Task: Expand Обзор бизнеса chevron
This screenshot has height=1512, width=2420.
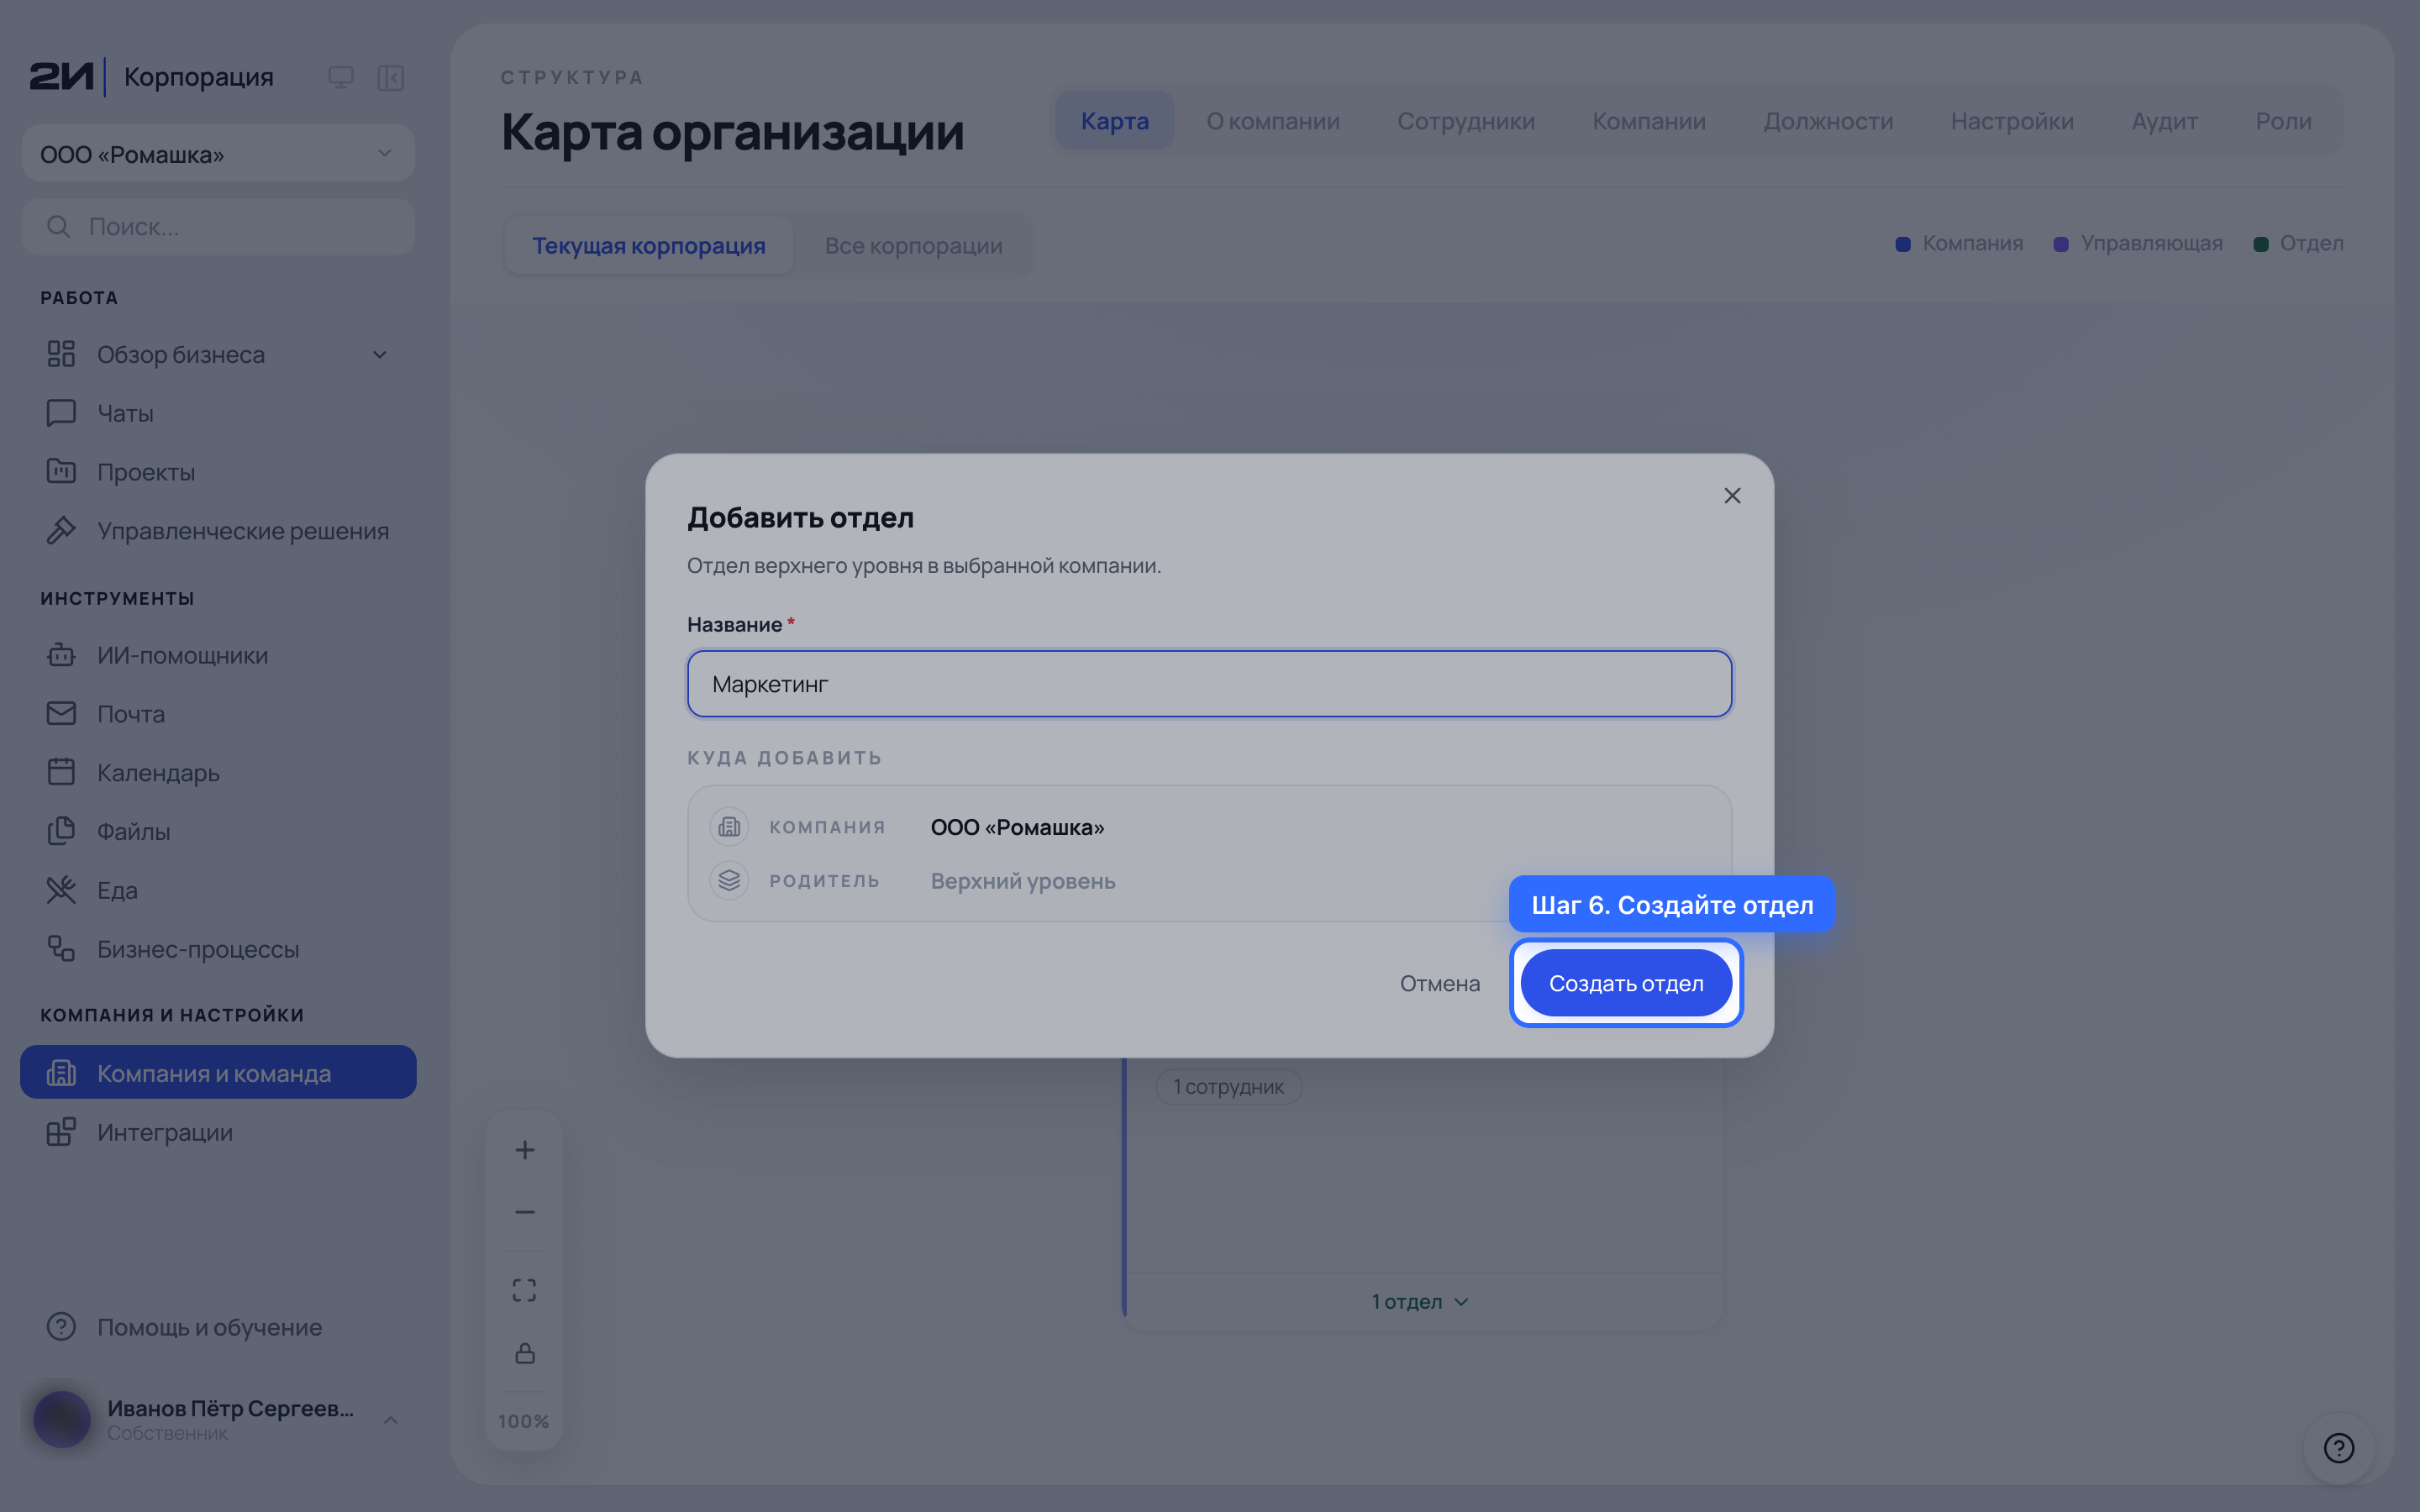Action: pos(380,355)
